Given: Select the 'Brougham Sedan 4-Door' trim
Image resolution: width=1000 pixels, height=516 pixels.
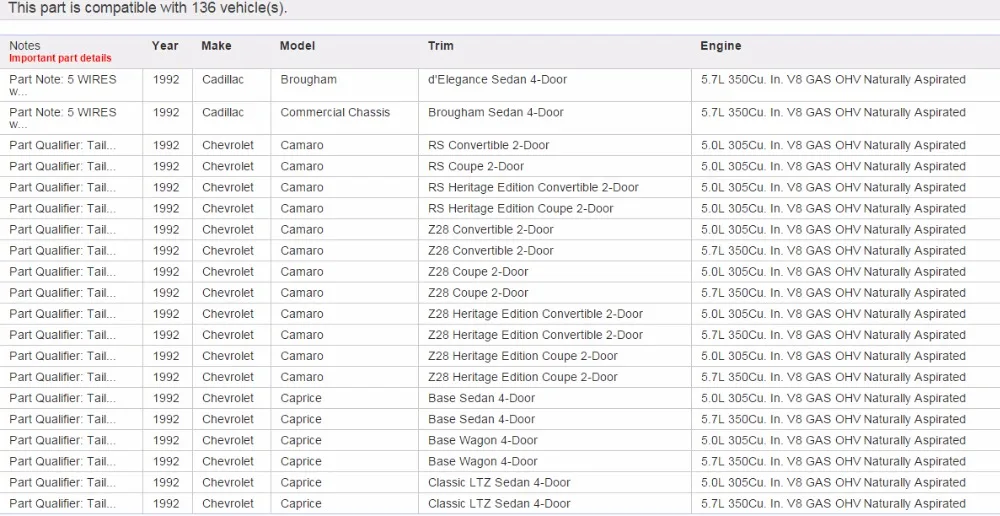Looking at the screenshot, I should pos(496,112).
